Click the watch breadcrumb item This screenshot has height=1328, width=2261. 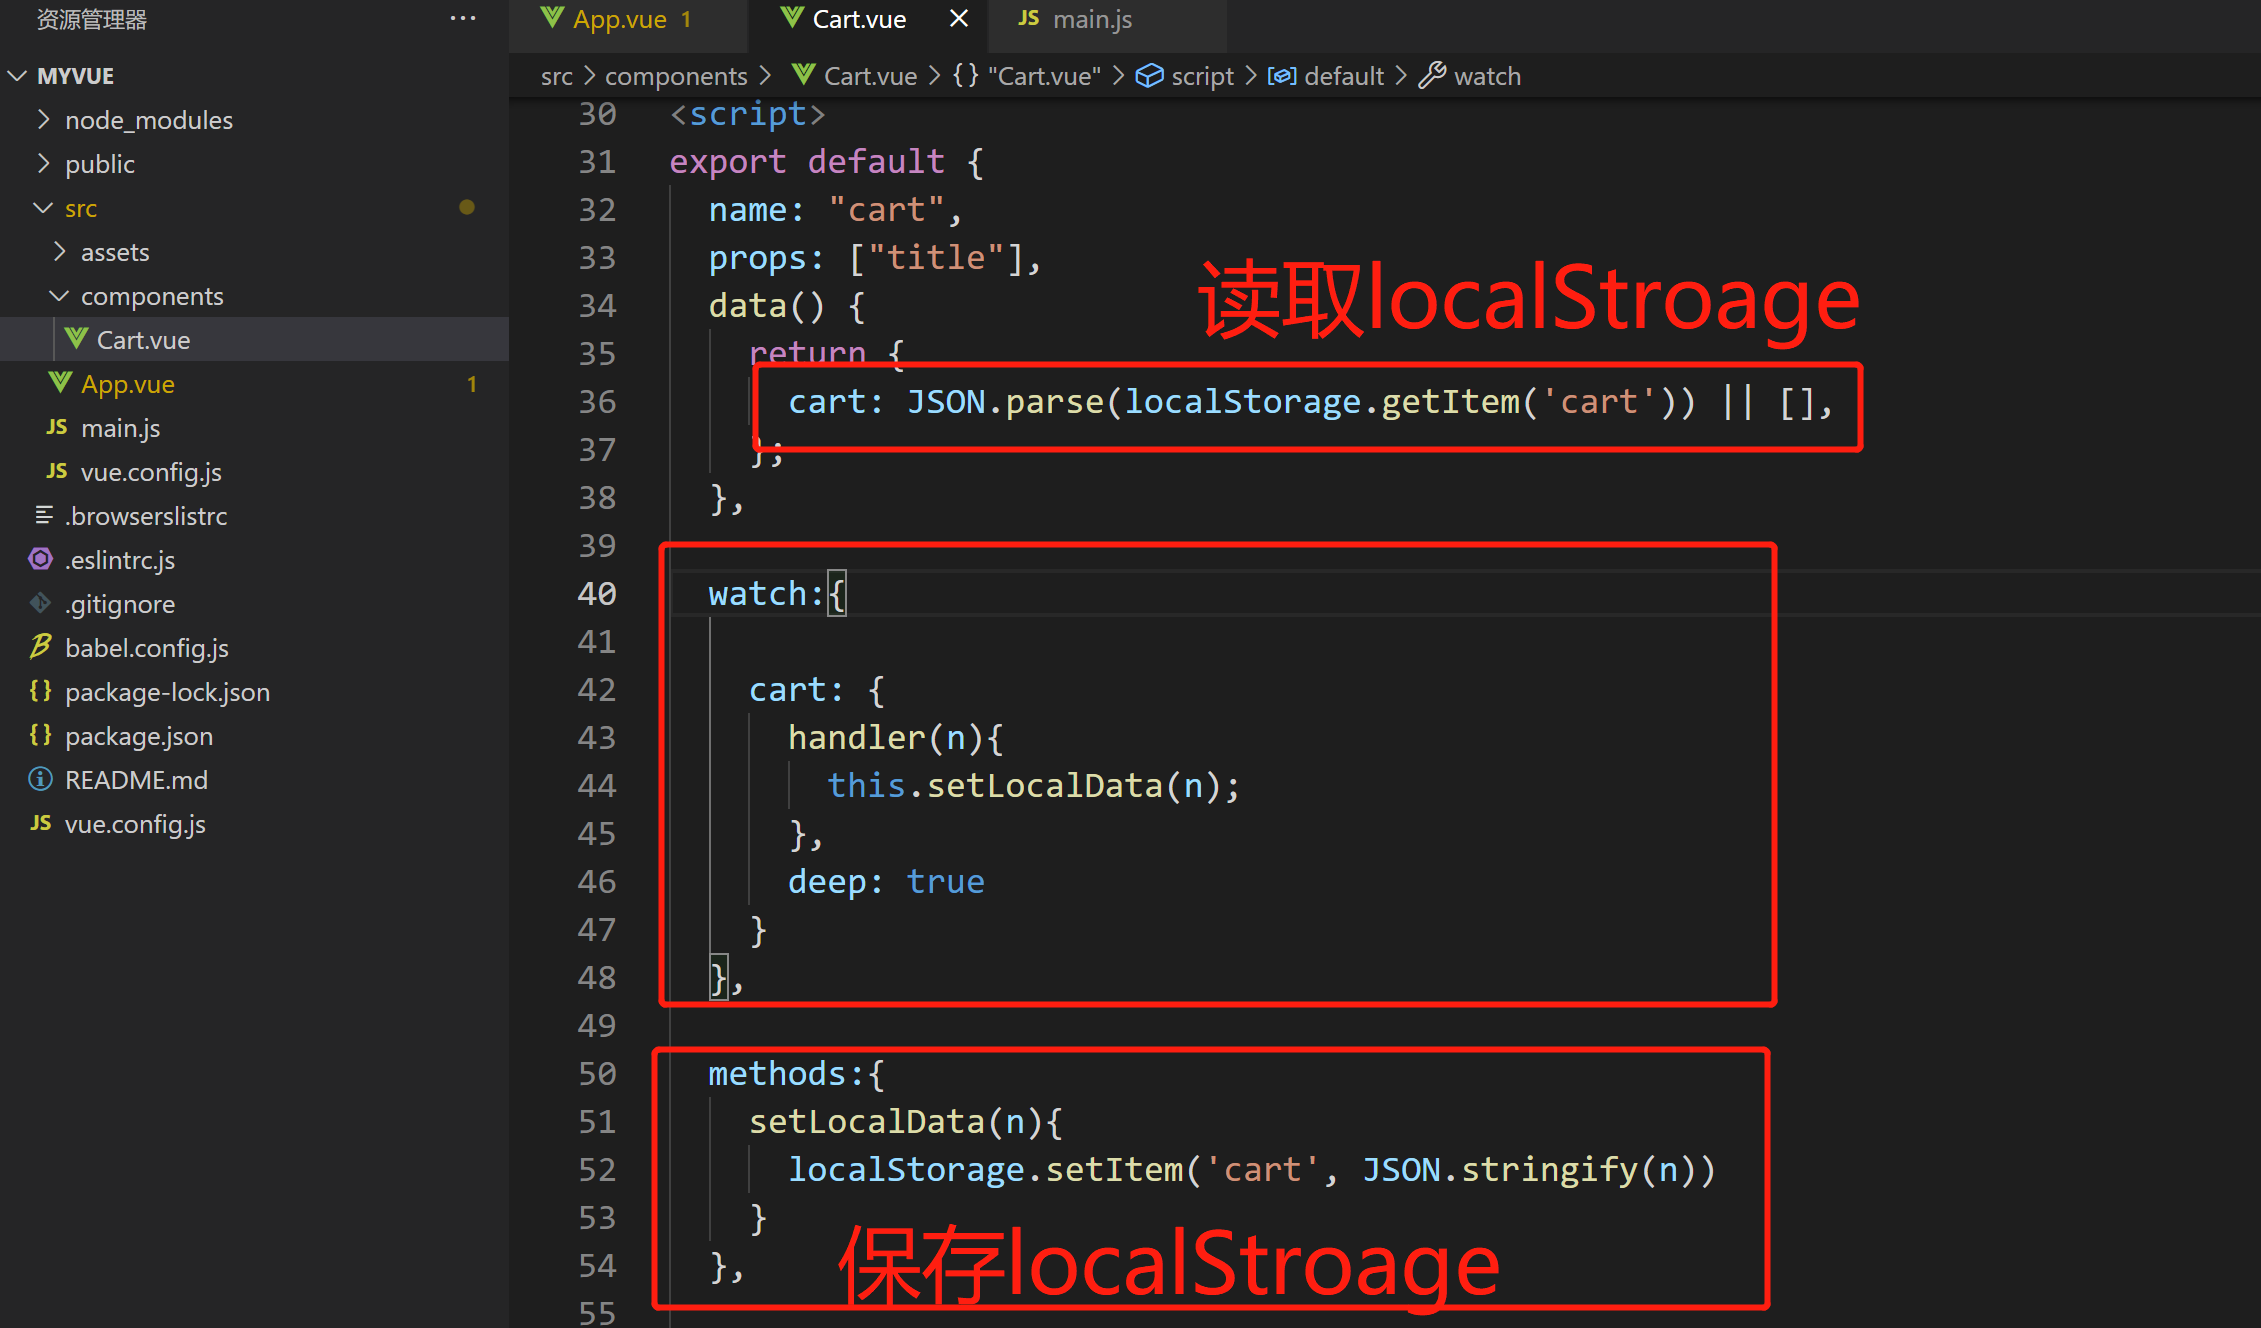click(1486, 76)
